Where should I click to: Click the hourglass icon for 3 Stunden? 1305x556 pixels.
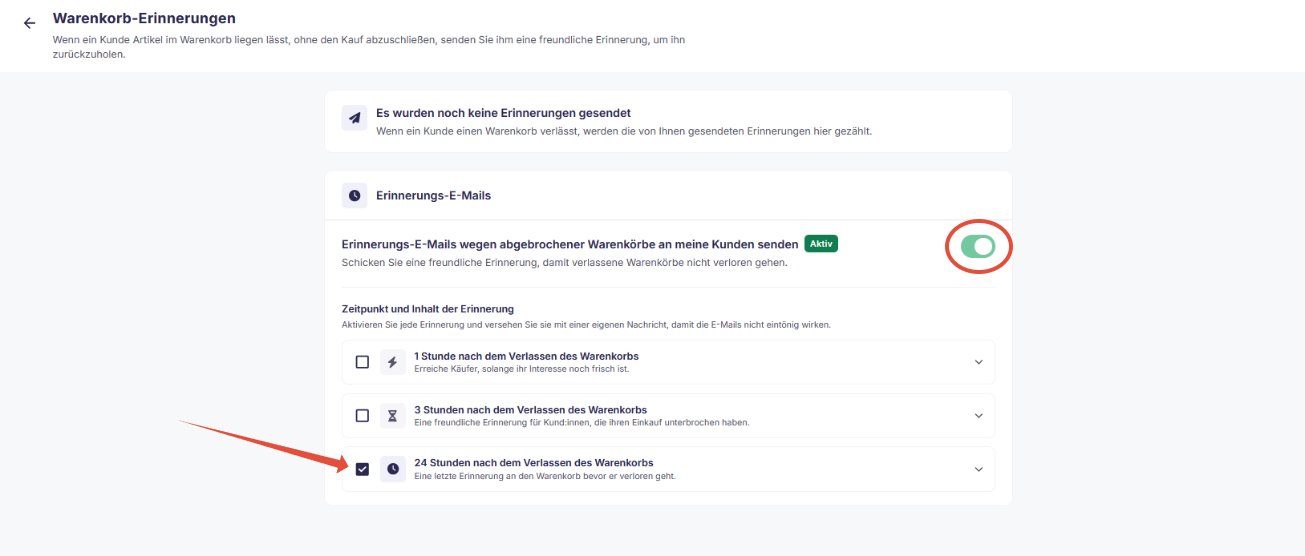[x=393, y=416]
